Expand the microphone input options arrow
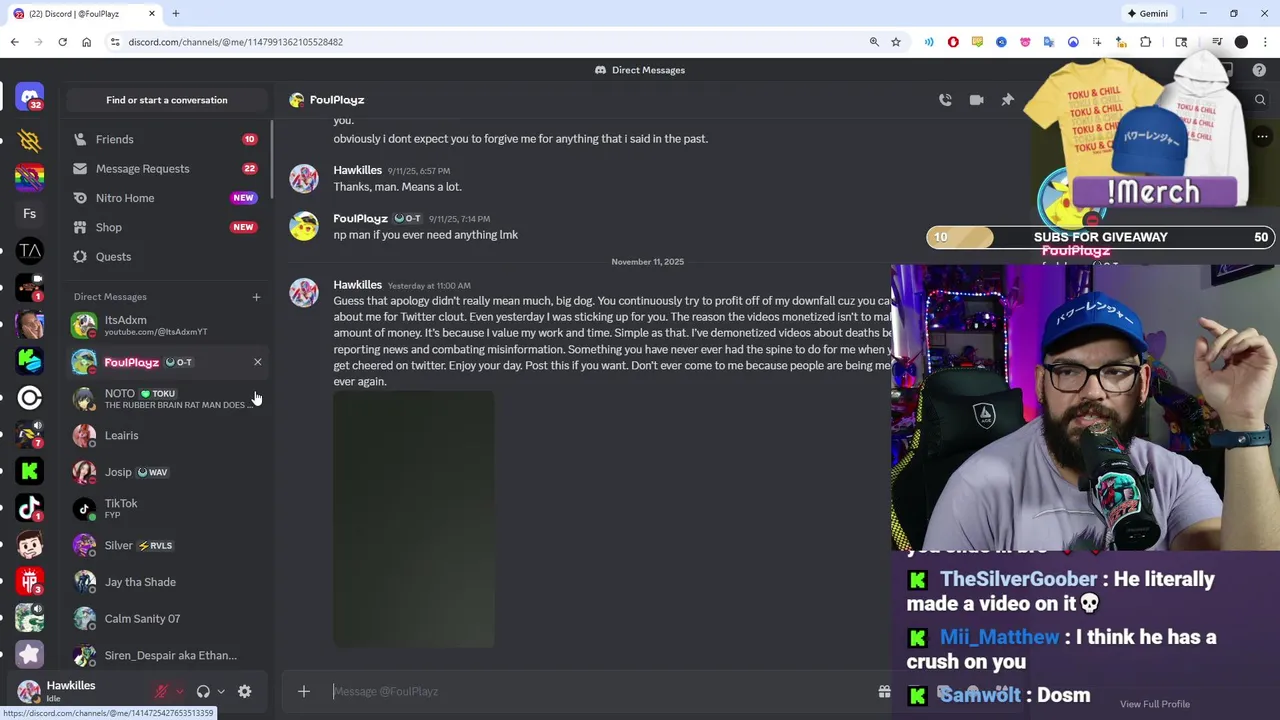This screenshot has width=1280, height=720. tap(180, 691)
